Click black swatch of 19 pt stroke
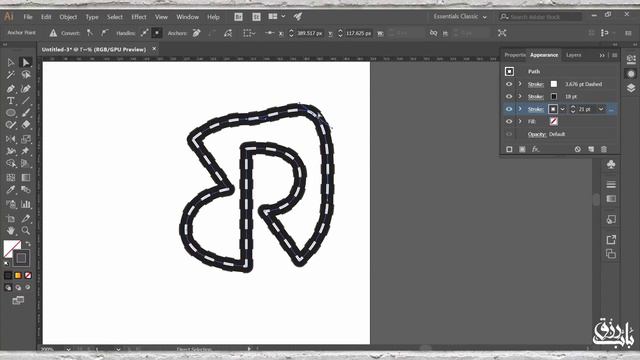 click(553, 97)
